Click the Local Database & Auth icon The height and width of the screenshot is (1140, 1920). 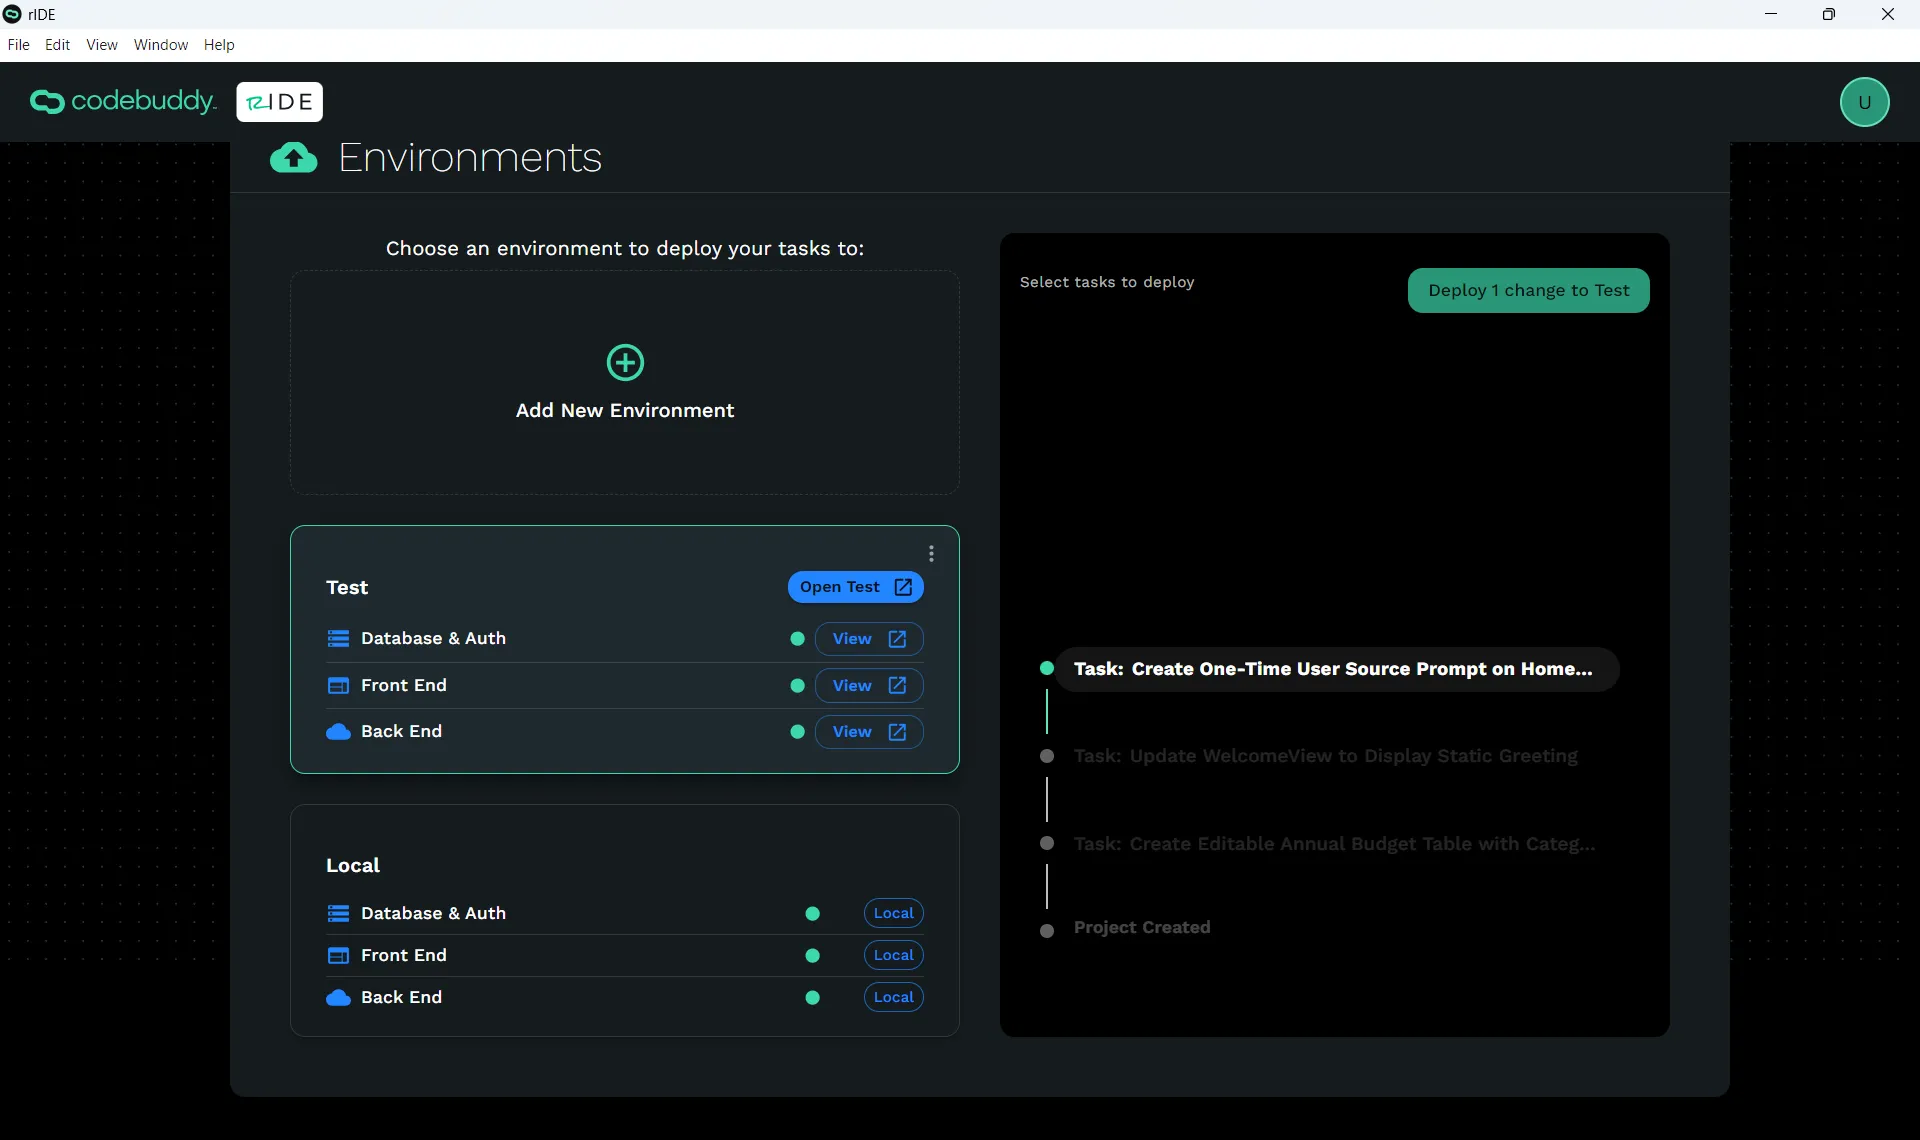338,914
